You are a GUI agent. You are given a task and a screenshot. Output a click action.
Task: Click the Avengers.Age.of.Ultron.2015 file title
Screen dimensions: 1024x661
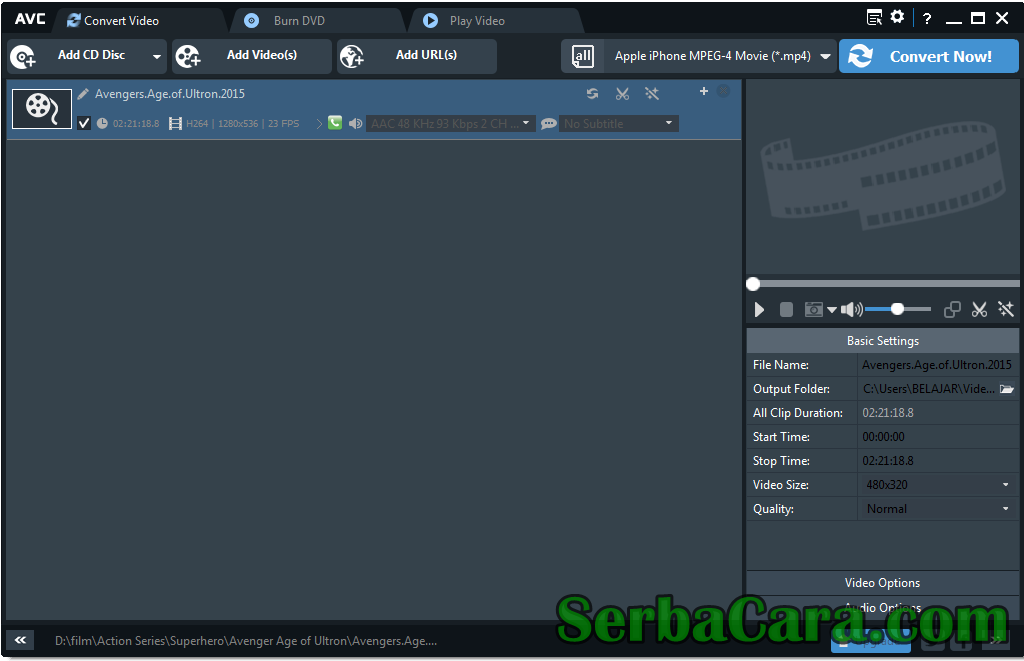(170, 94)
